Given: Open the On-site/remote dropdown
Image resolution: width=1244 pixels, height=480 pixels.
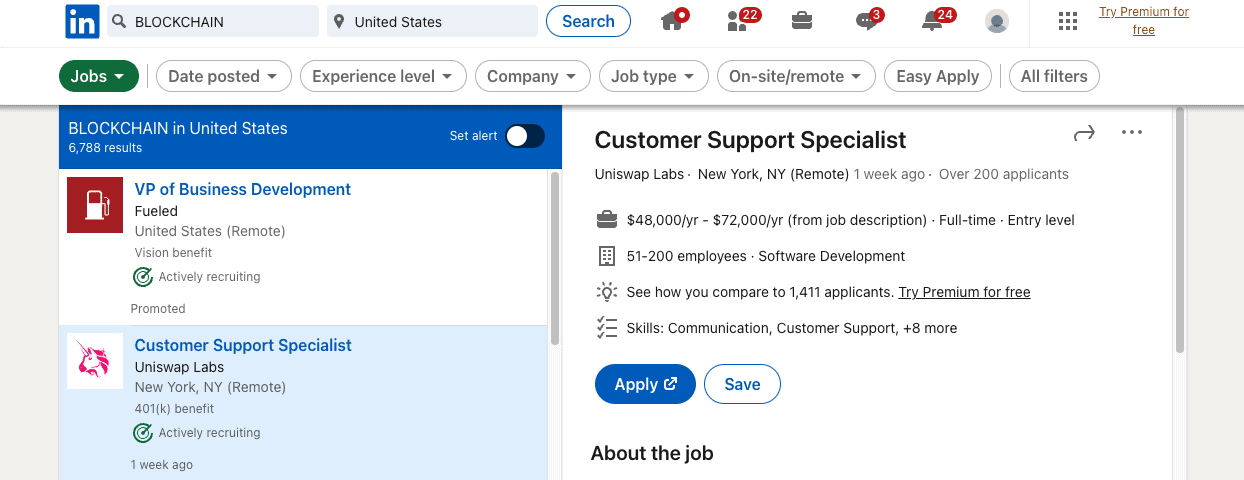Looking at the screenshot, I should tap(796, 76).
